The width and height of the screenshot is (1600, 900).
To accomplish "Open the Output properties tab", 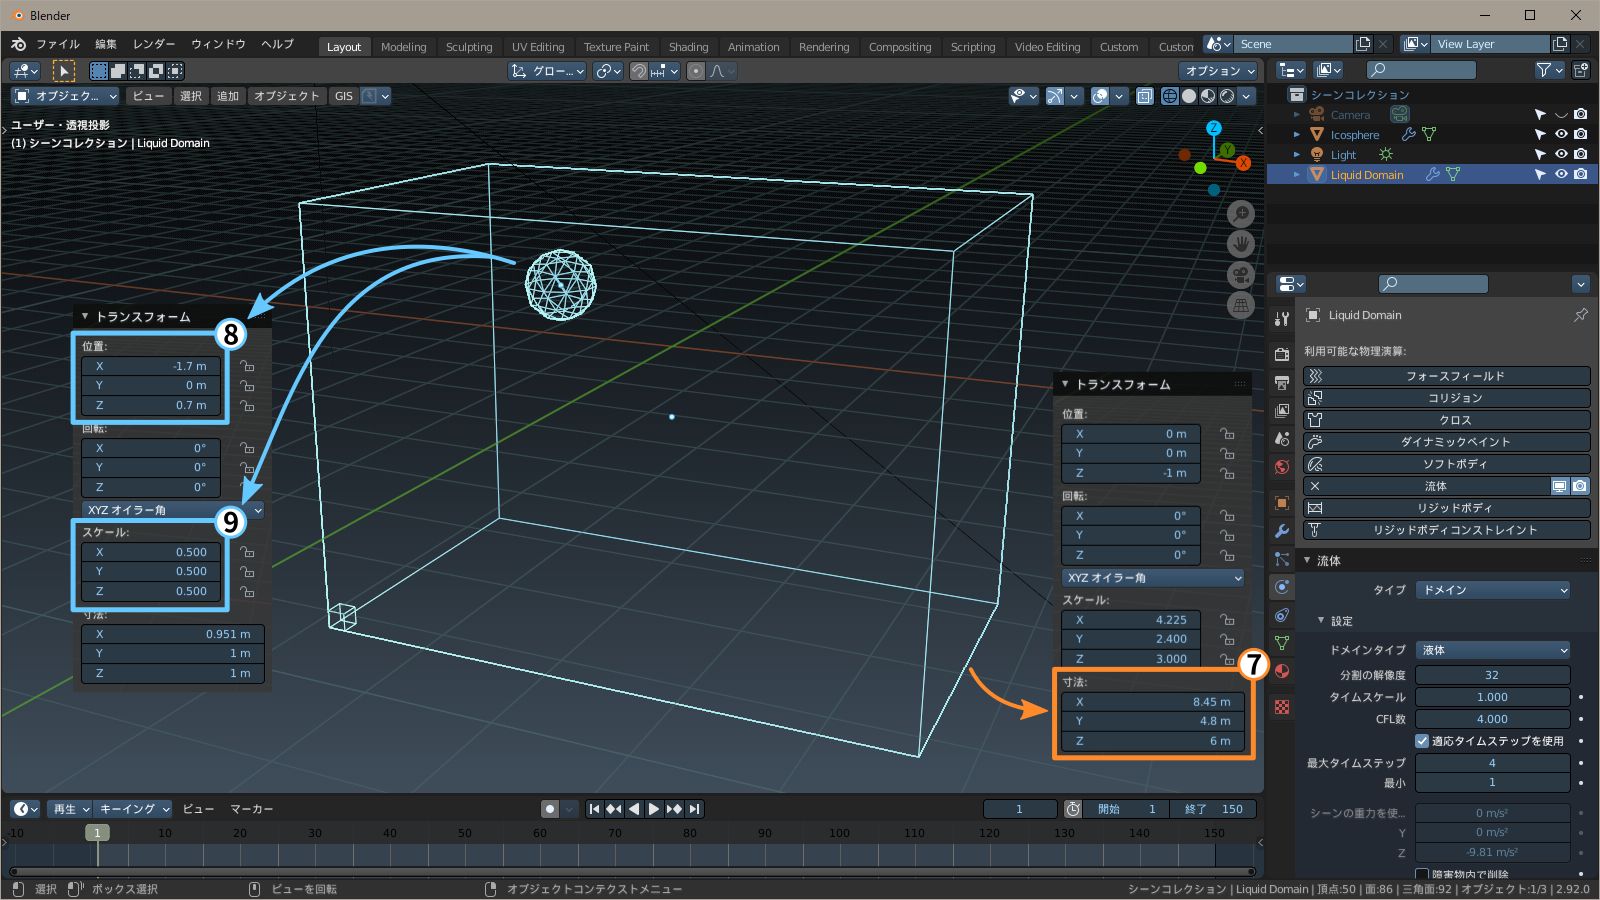I will coord(1282,382).
